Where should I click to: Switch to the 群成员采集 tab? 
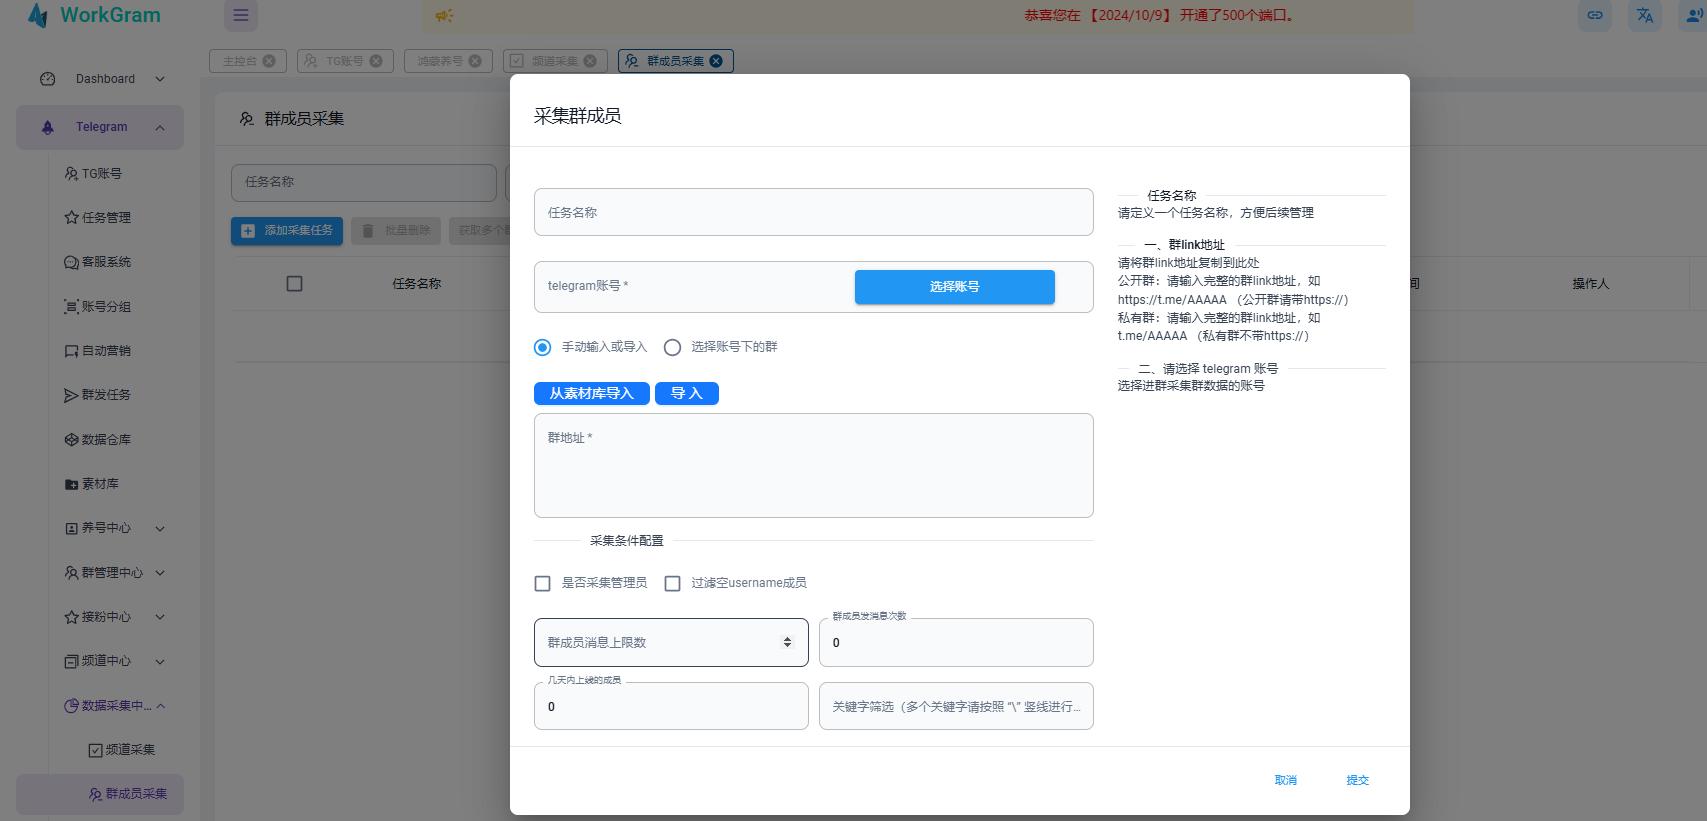[675, 61]
